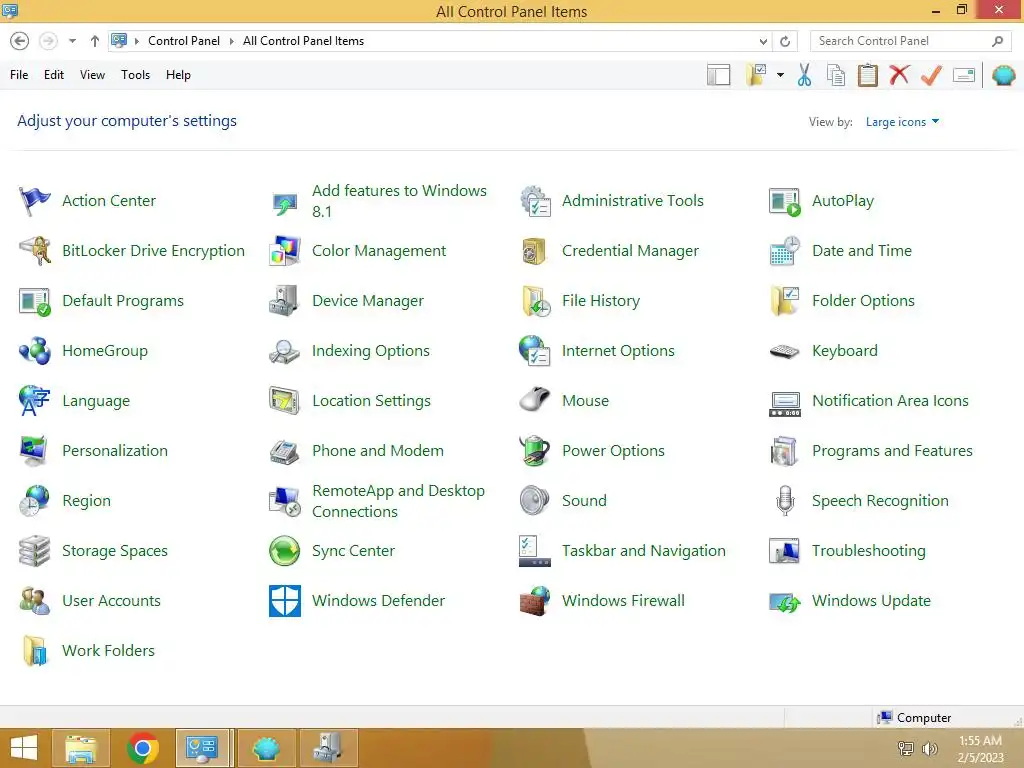The image size is (1024, 768).
Task: Open the Help menu
Action: (x=178, y=75)
